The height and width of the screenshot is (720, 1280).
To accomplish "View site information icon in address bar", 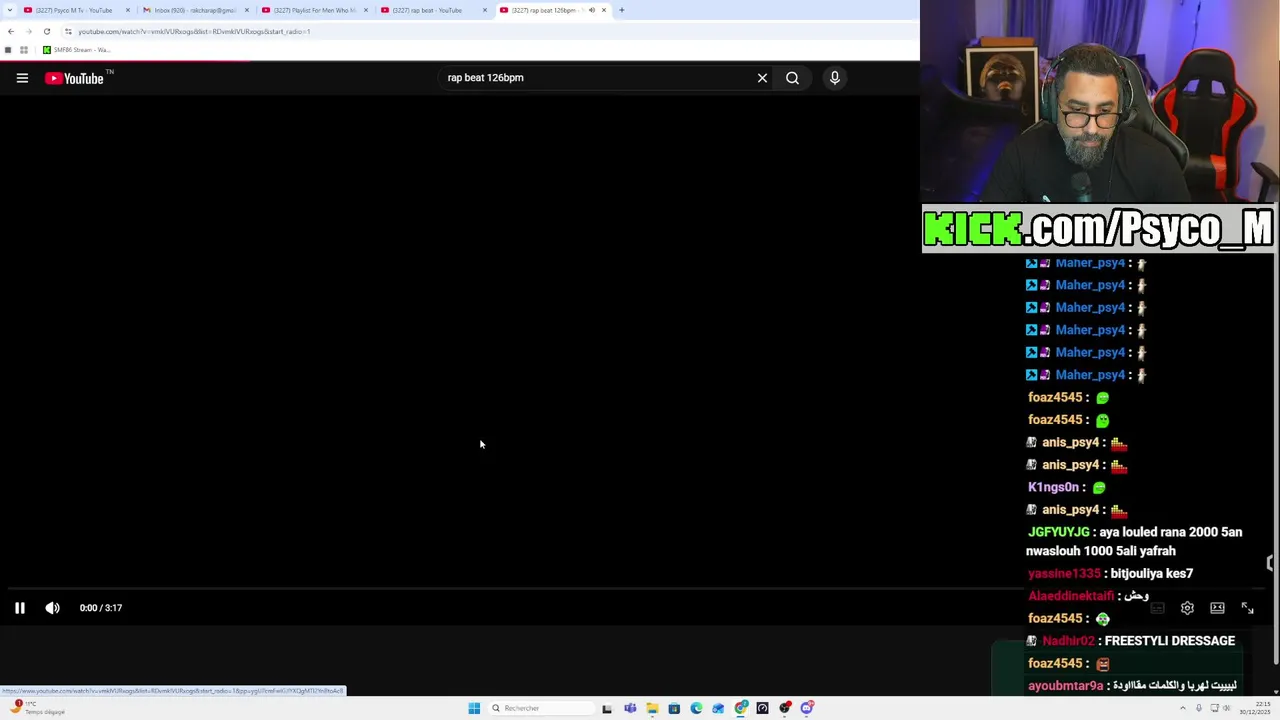I will click(x=68, y=31).
